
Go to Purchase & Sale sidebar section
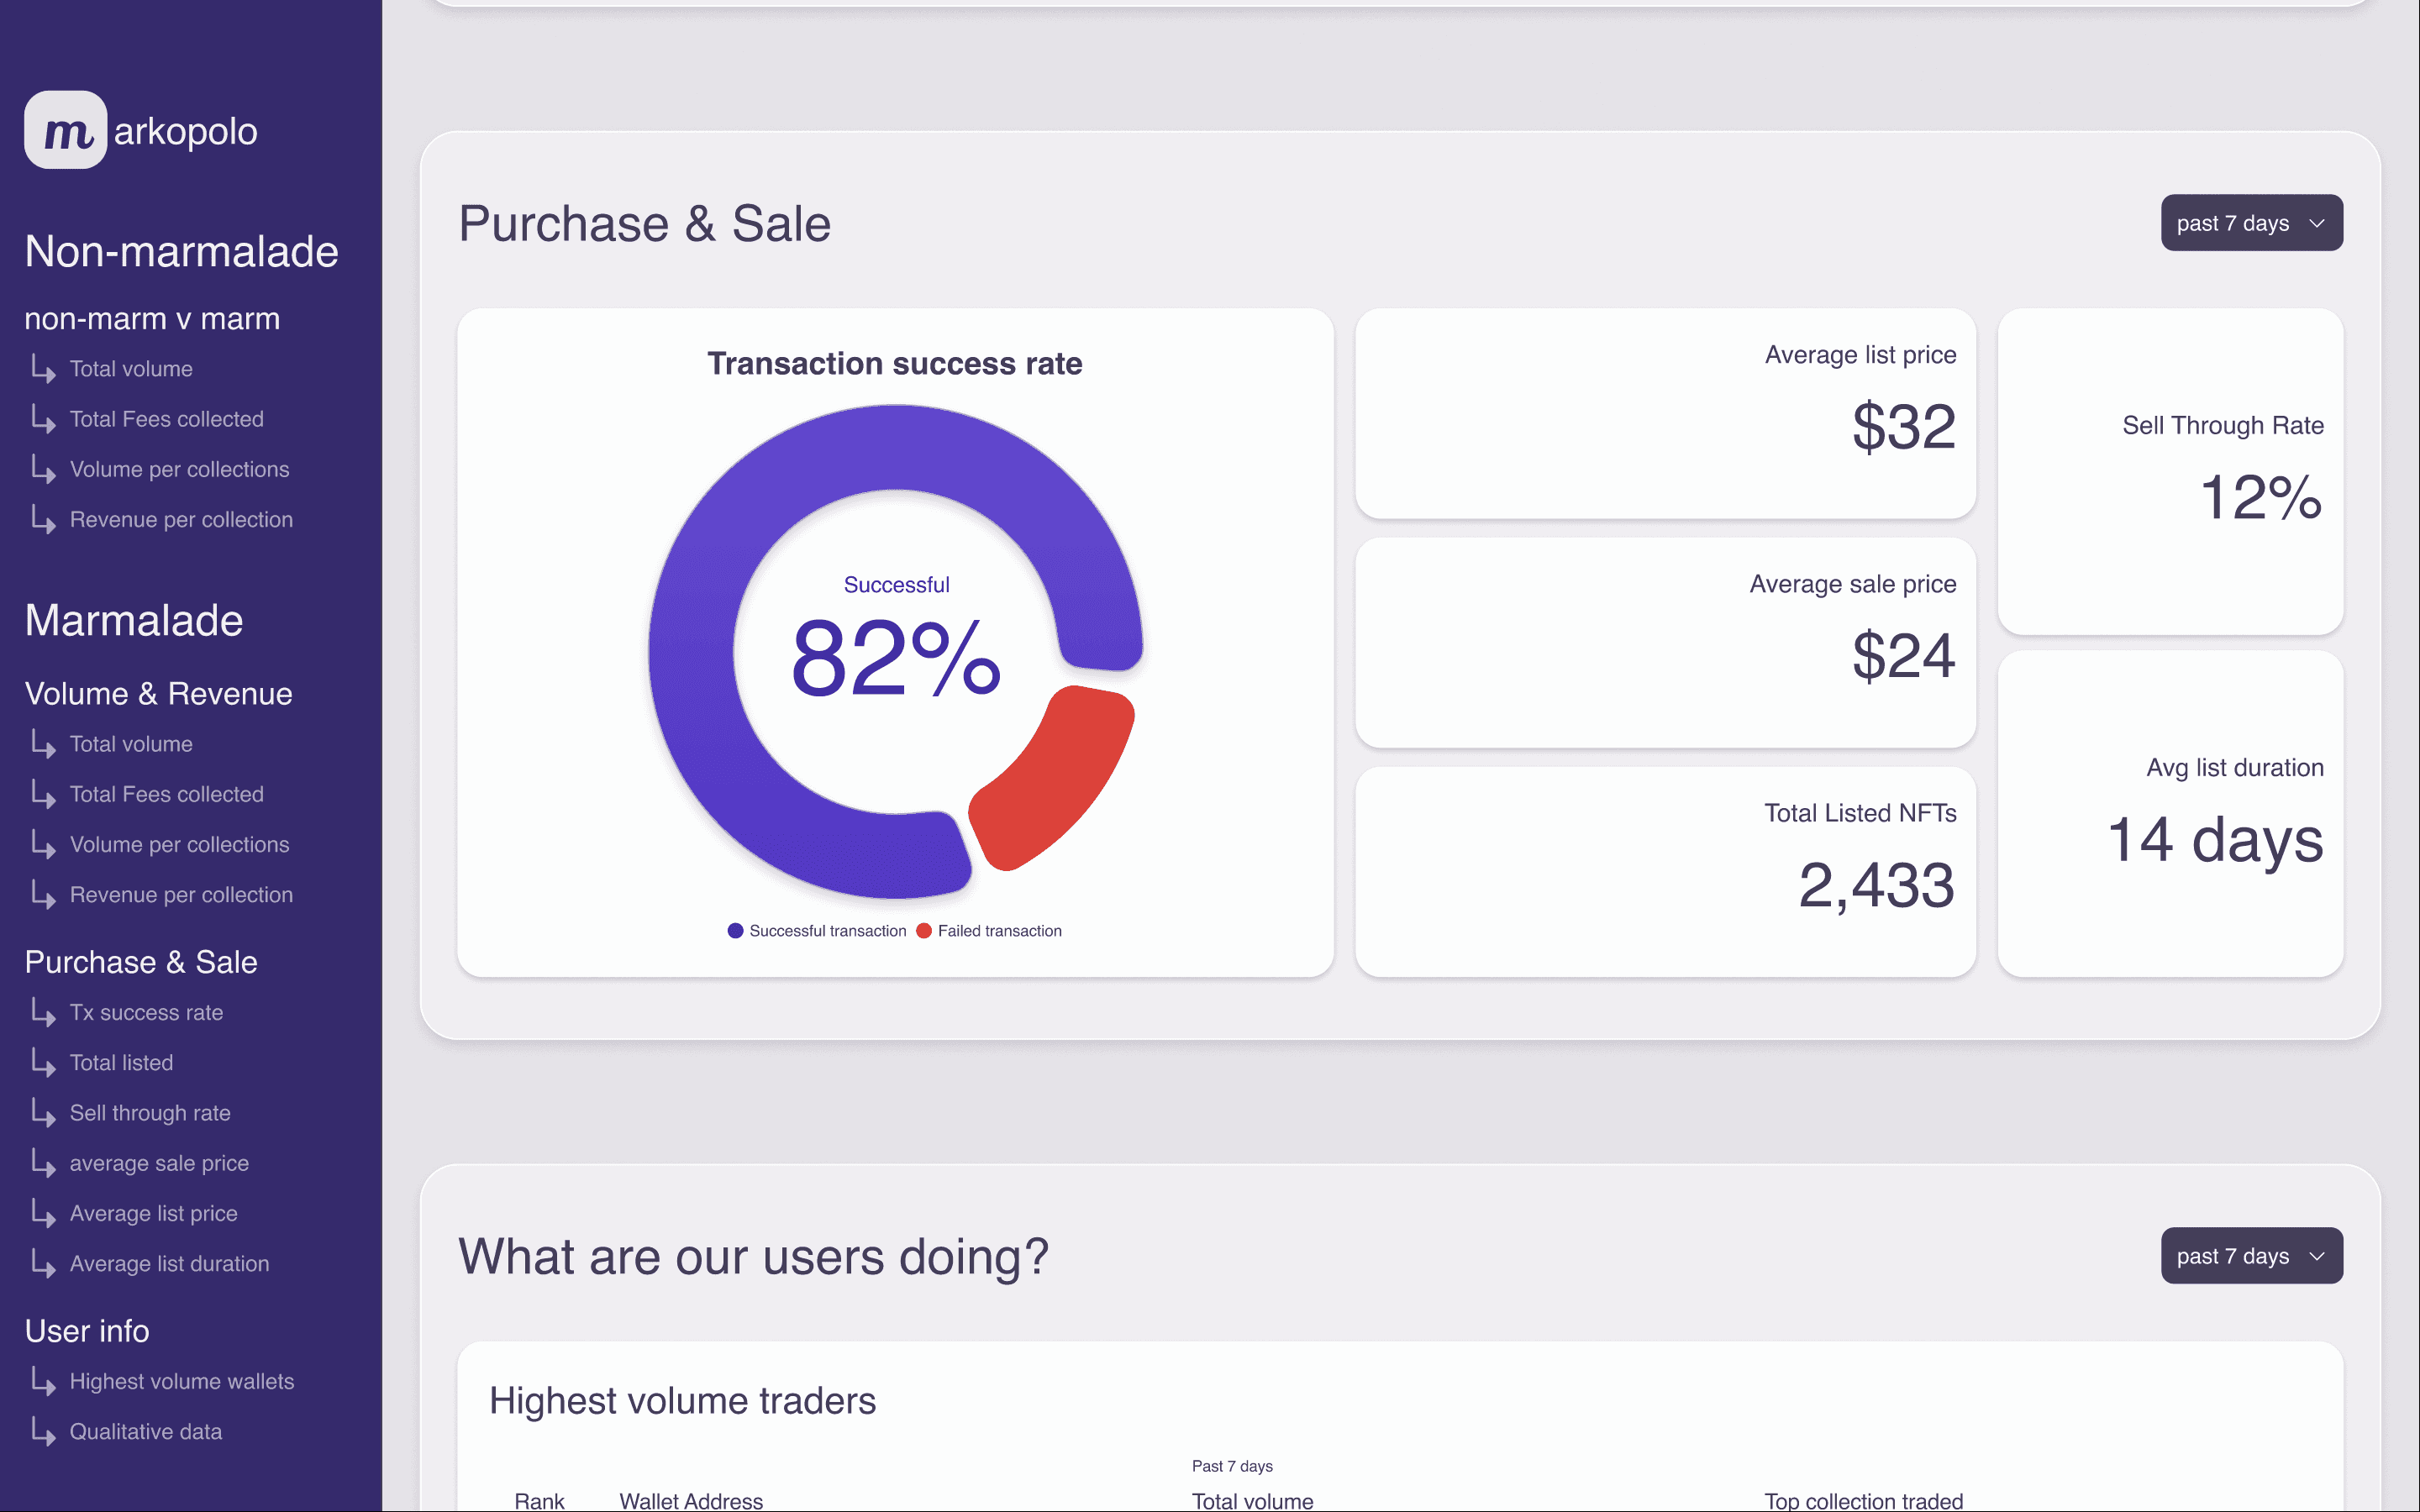[x=141, y=962]
